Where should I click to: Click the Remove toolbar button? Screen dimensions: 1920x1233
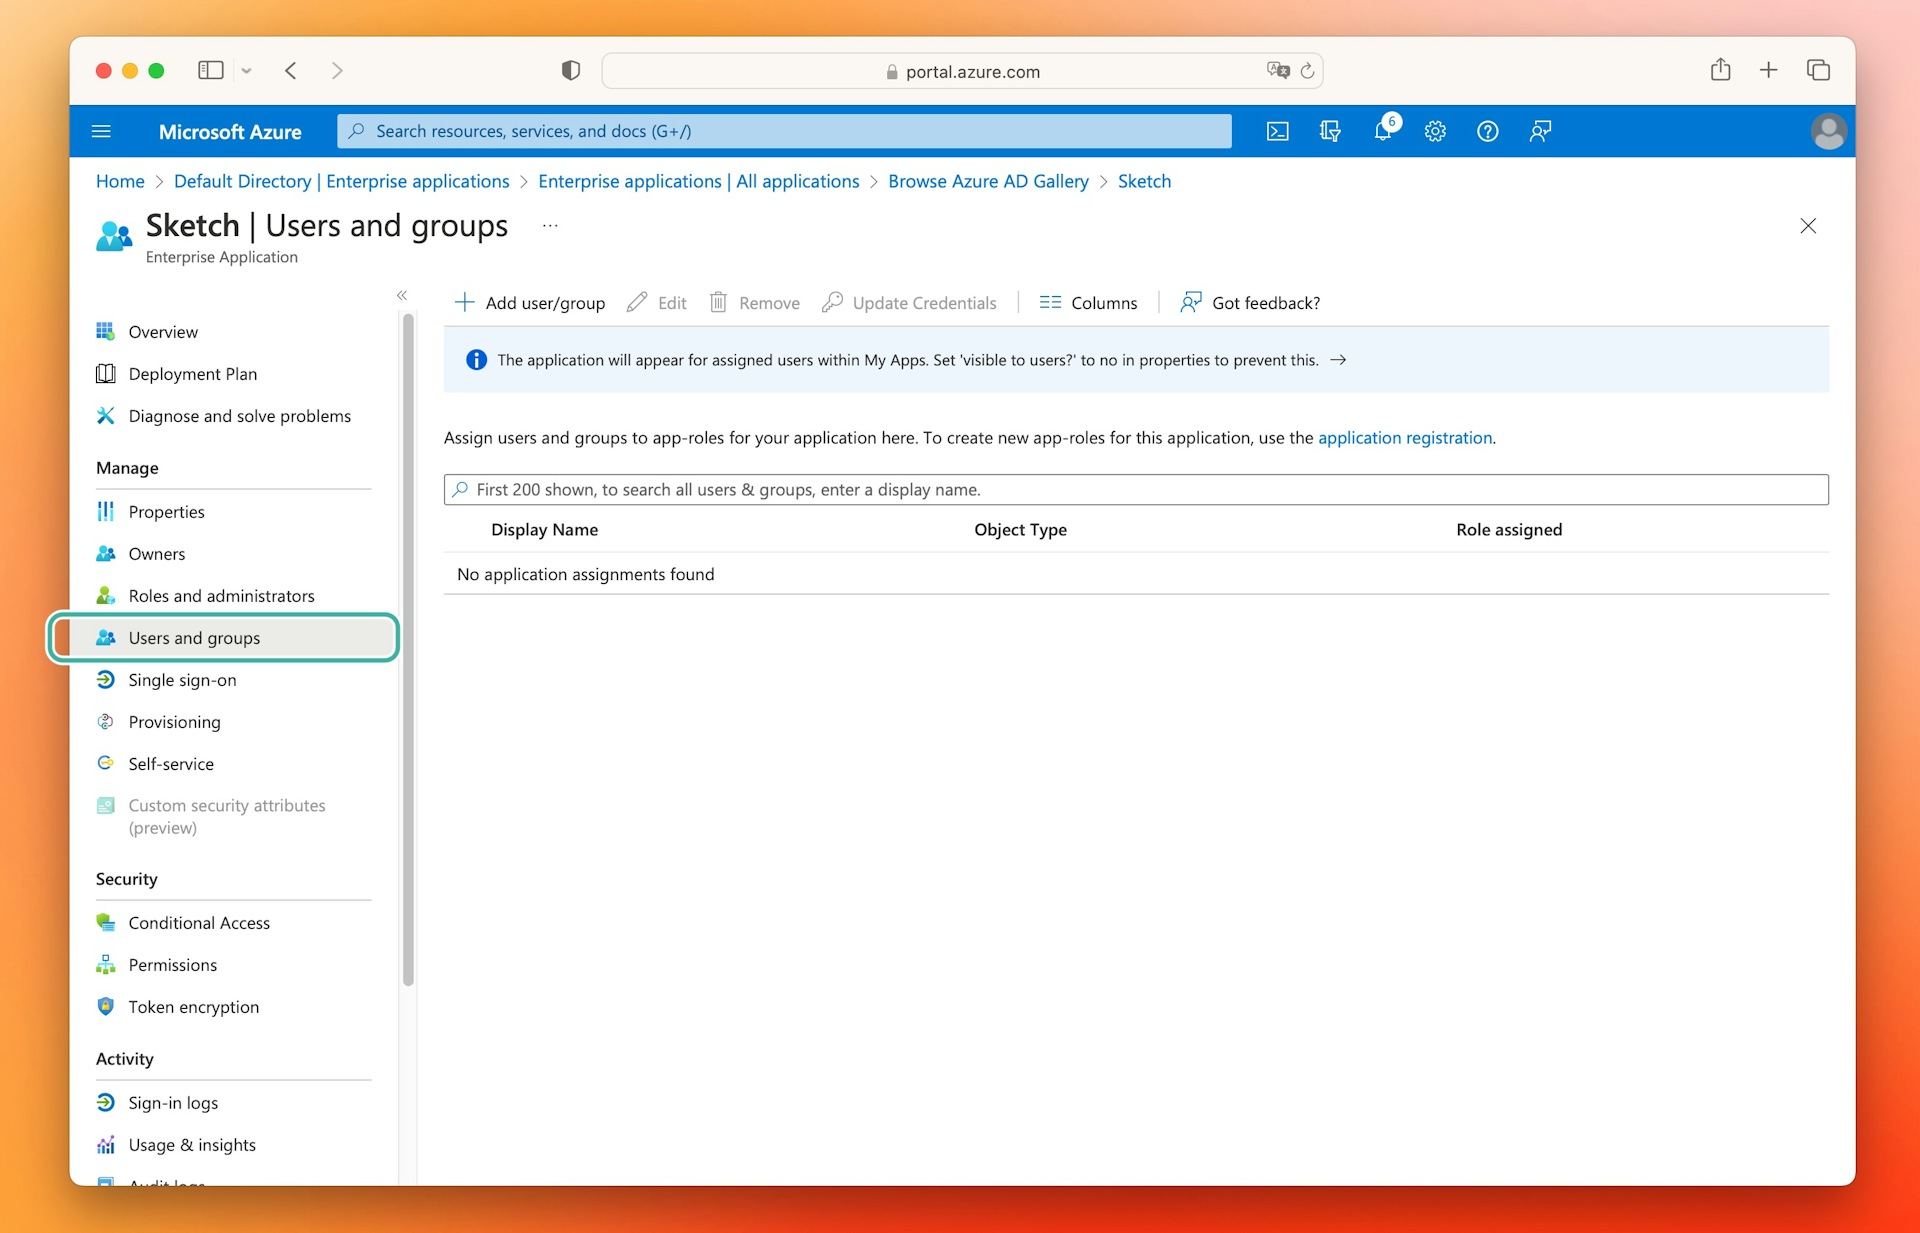(x=755, y=303)
